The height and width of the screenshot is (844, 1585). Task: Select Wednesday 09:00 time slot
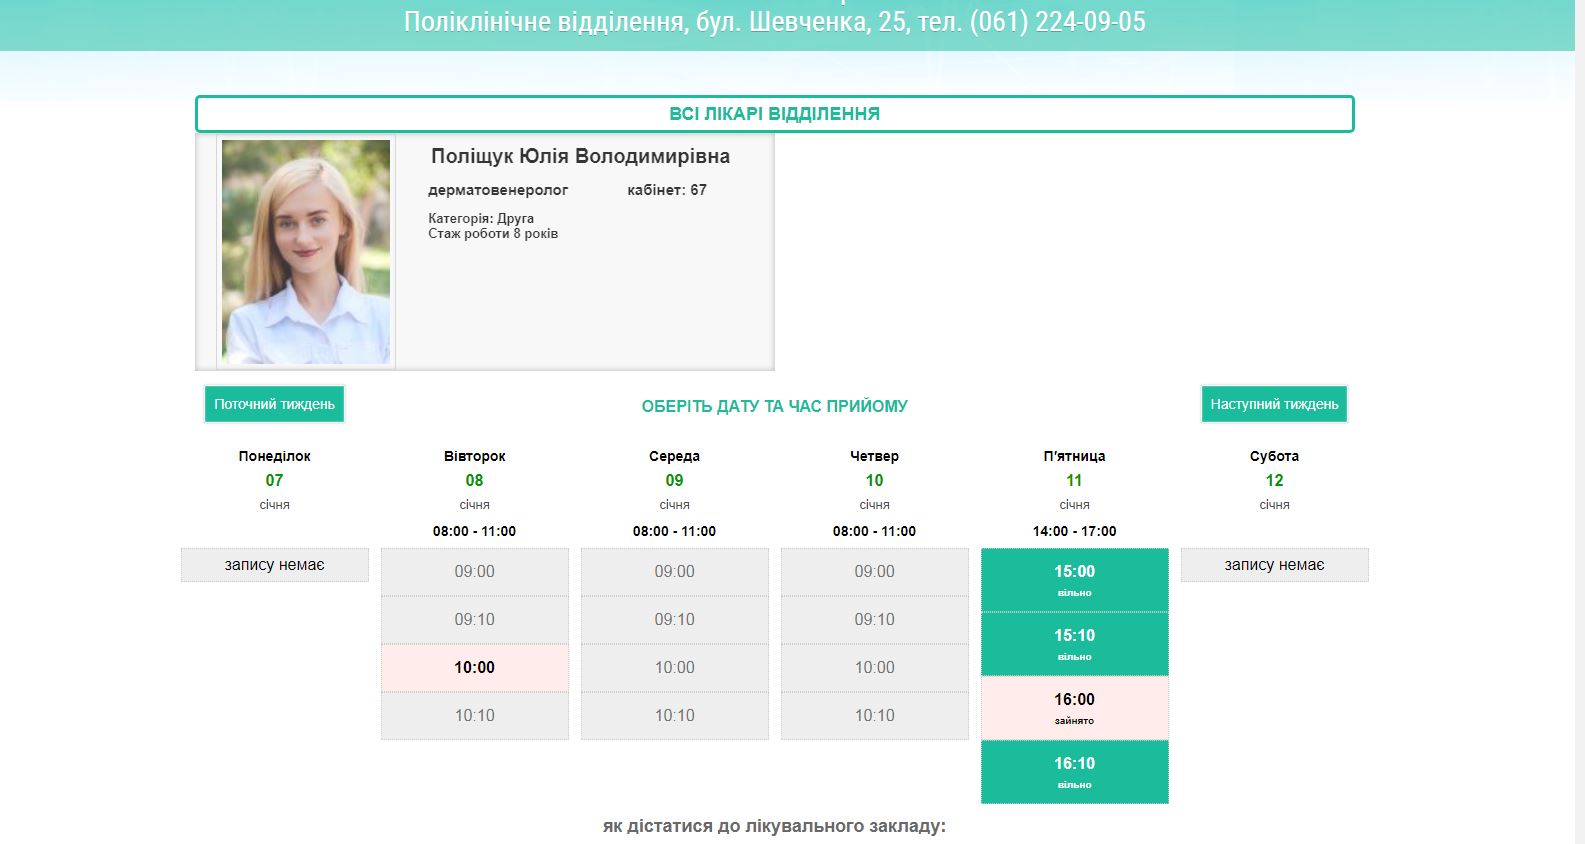pyautogui.click(x=674, y=572)
